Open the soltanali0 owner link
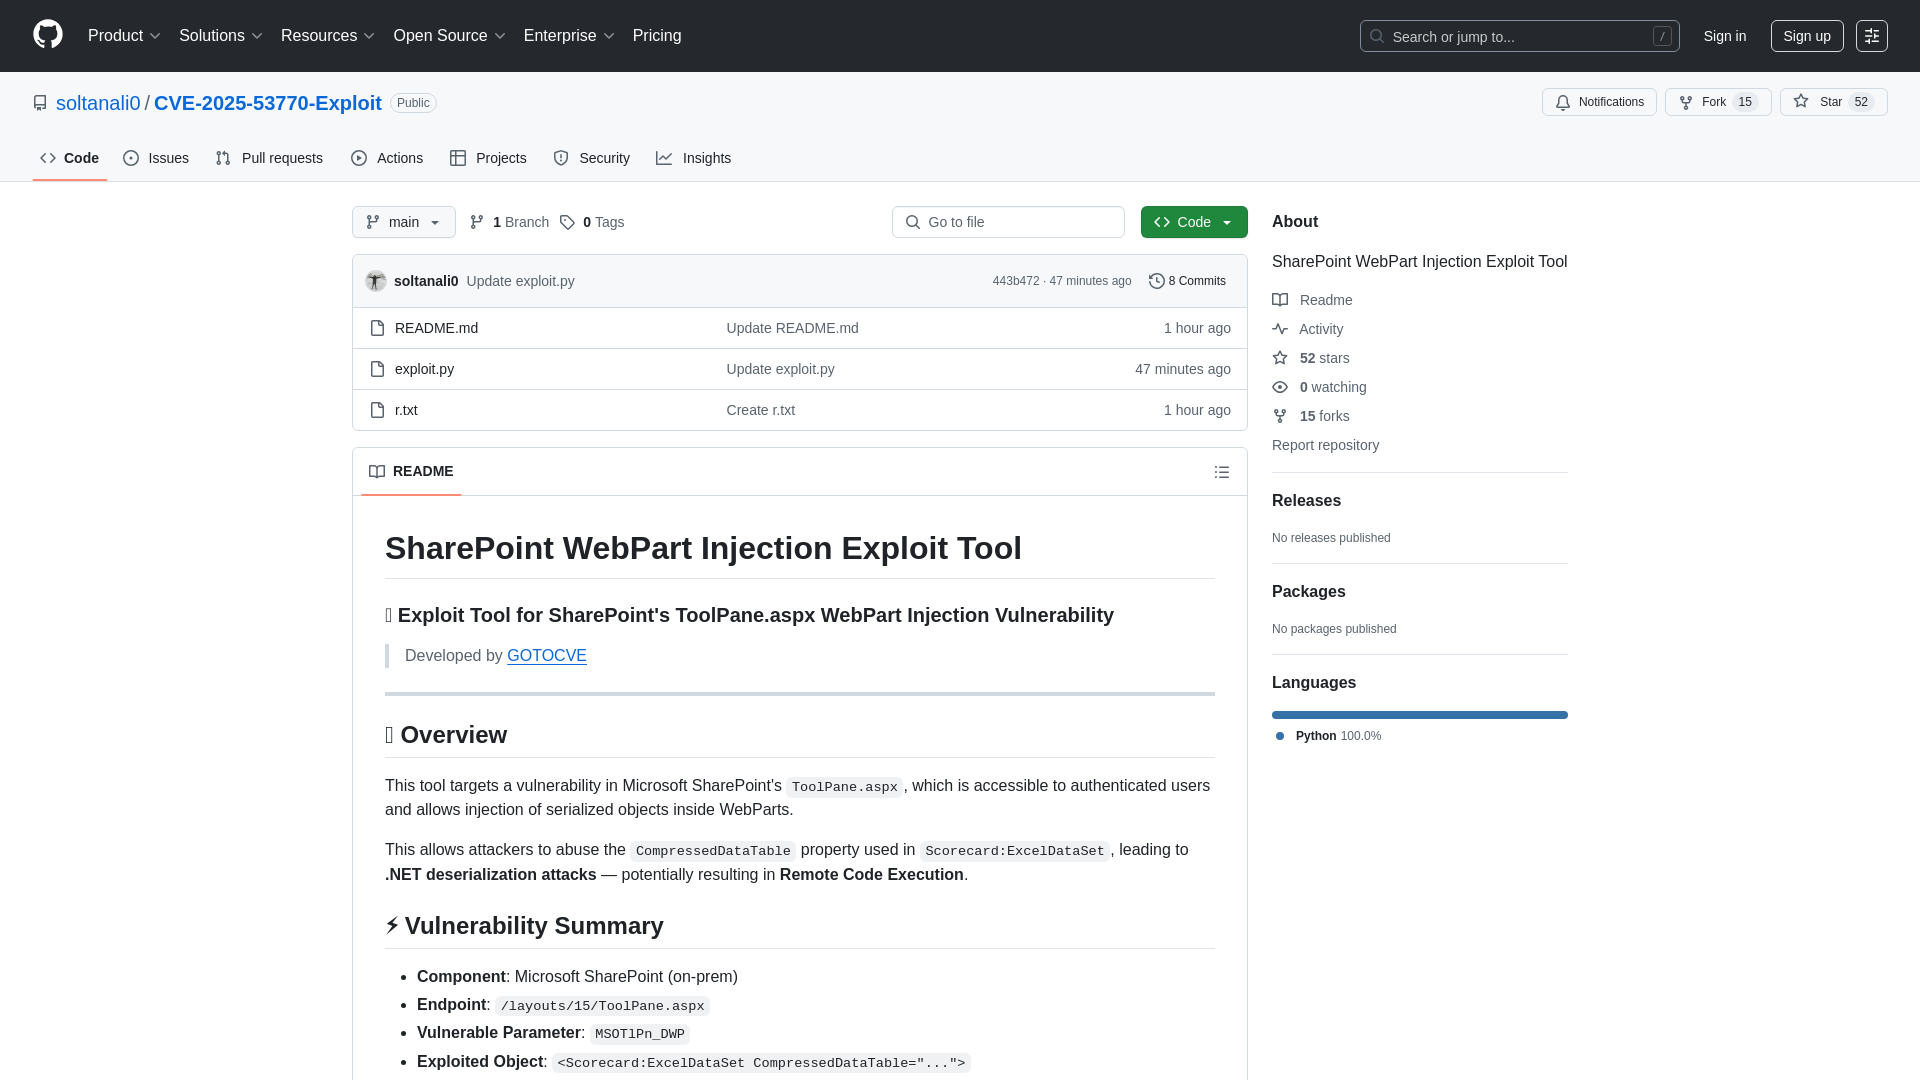This screenshot has width=1920, height=1080. 98,103
